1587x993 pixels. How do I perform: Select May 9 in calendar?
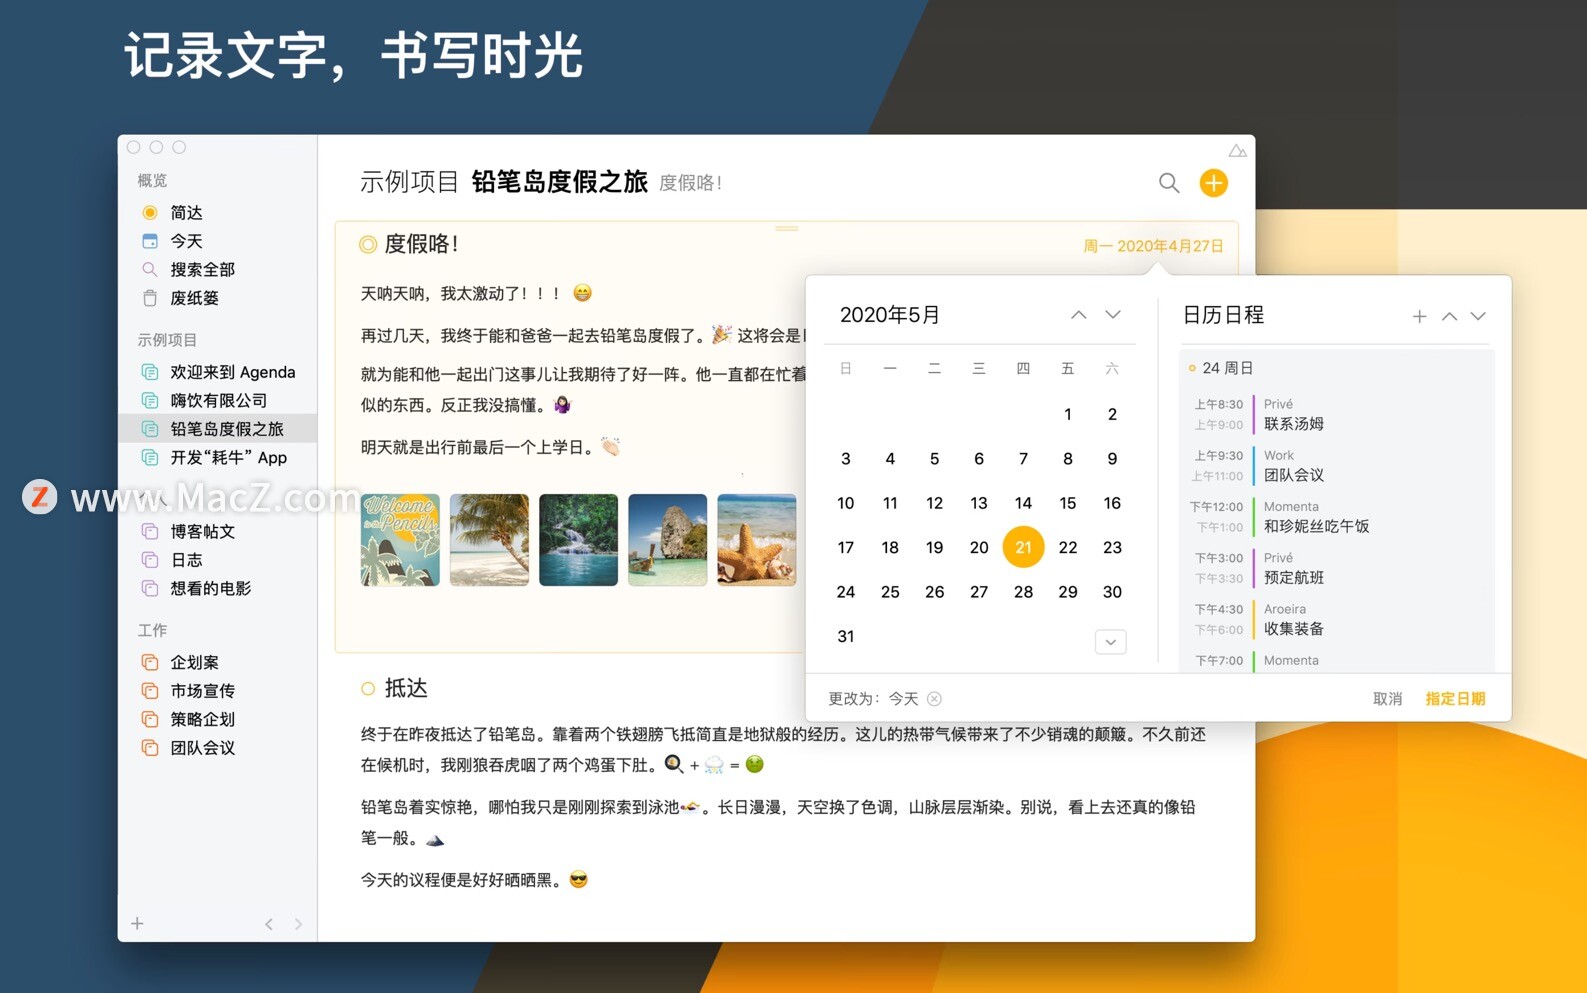(1112, 459)
